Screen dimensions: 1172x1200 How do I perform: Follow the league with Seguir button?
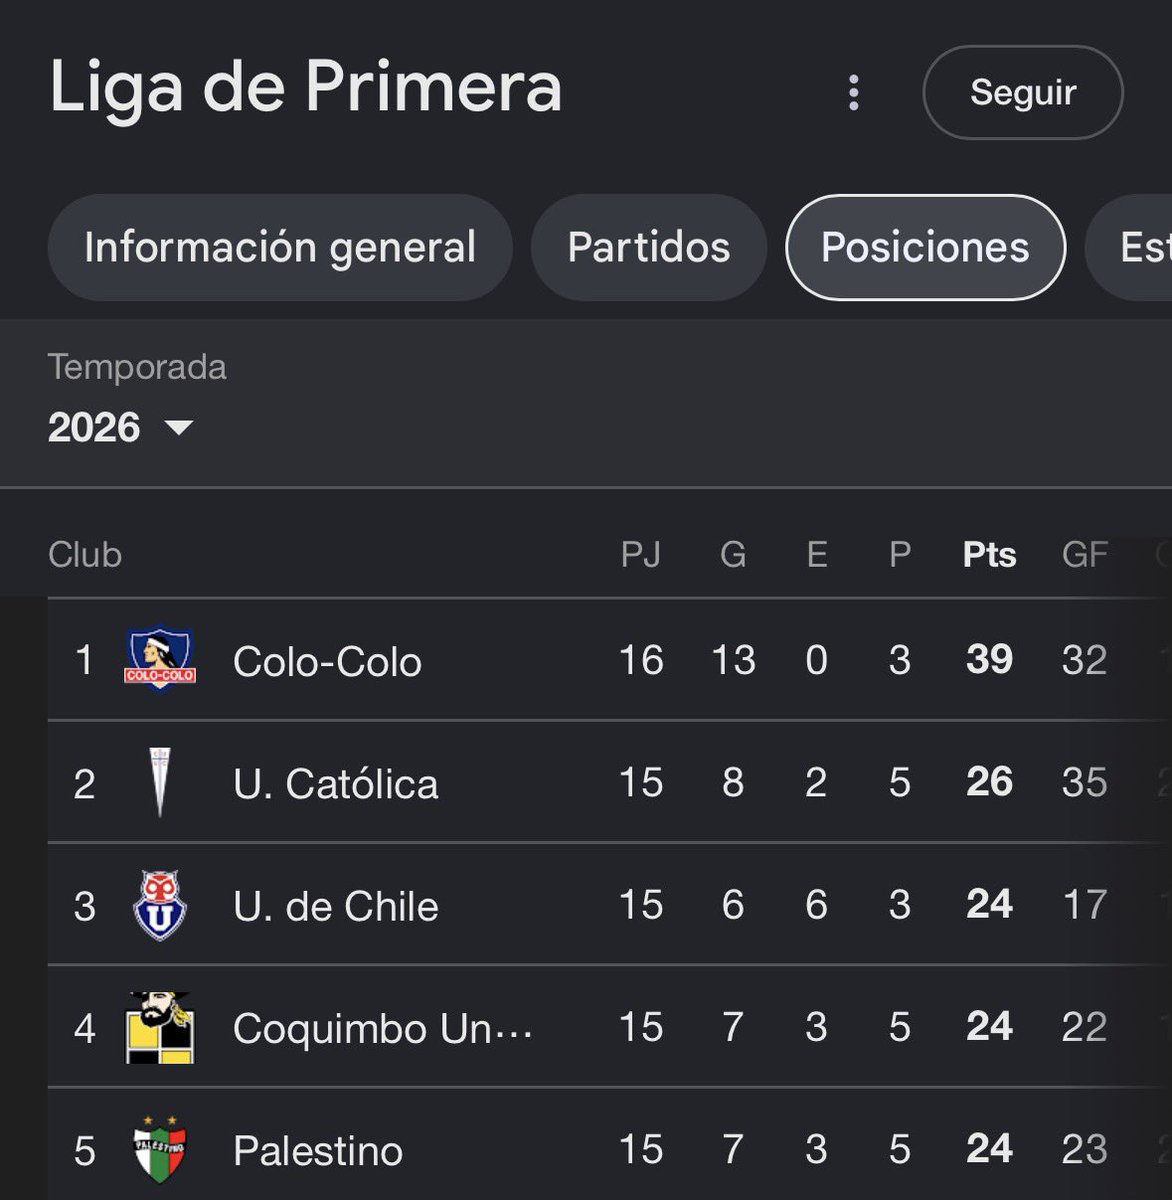[1023, 92]
